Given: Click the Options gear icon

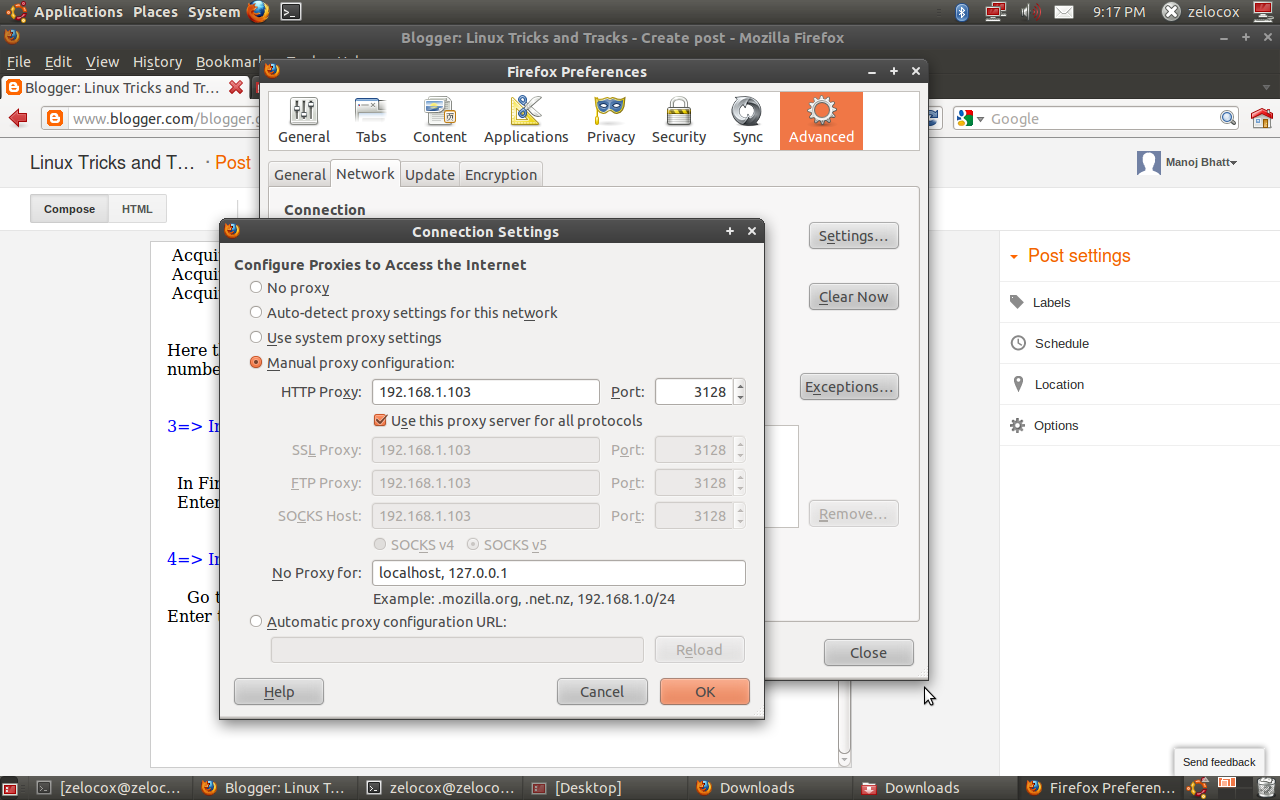Looking at the screenshot, I should click(1018, 425).
